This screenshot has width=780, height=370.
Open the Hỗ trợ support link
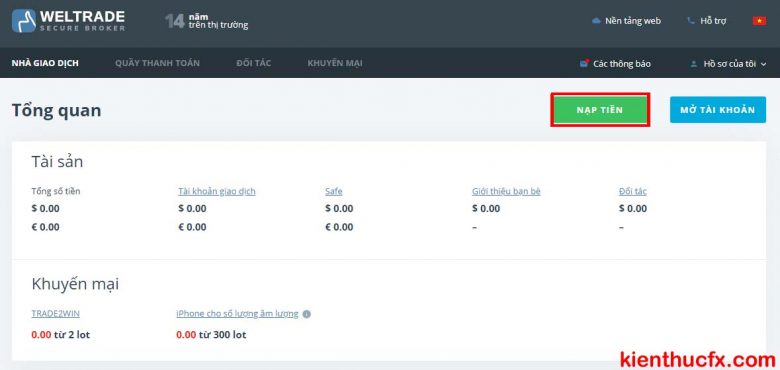pyautogui.click(x=713, y=21)
